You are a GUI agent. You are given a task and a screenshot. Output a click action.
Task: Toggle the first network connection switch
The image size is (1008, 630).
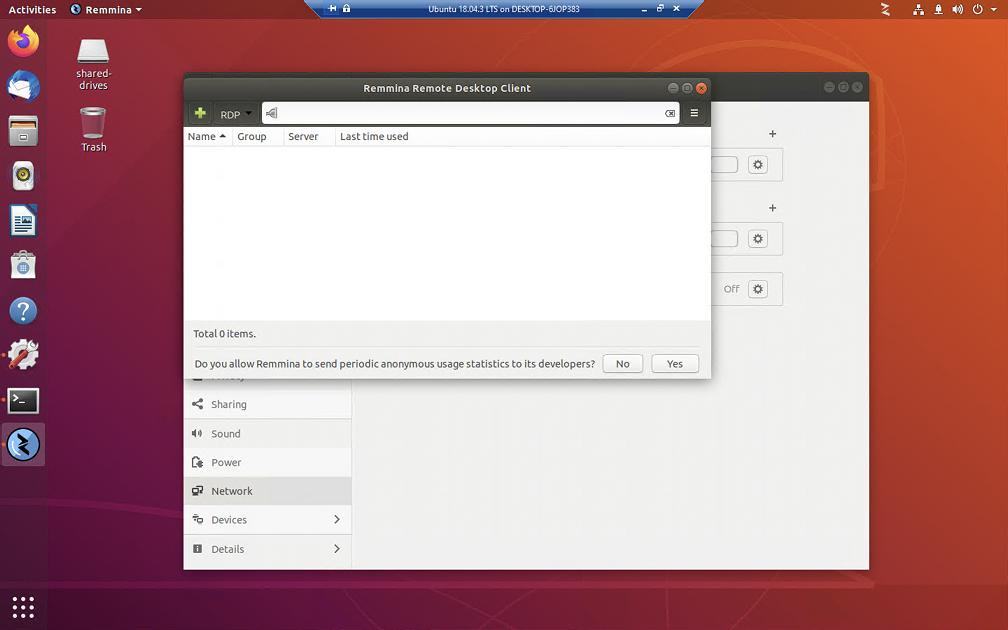724,165
